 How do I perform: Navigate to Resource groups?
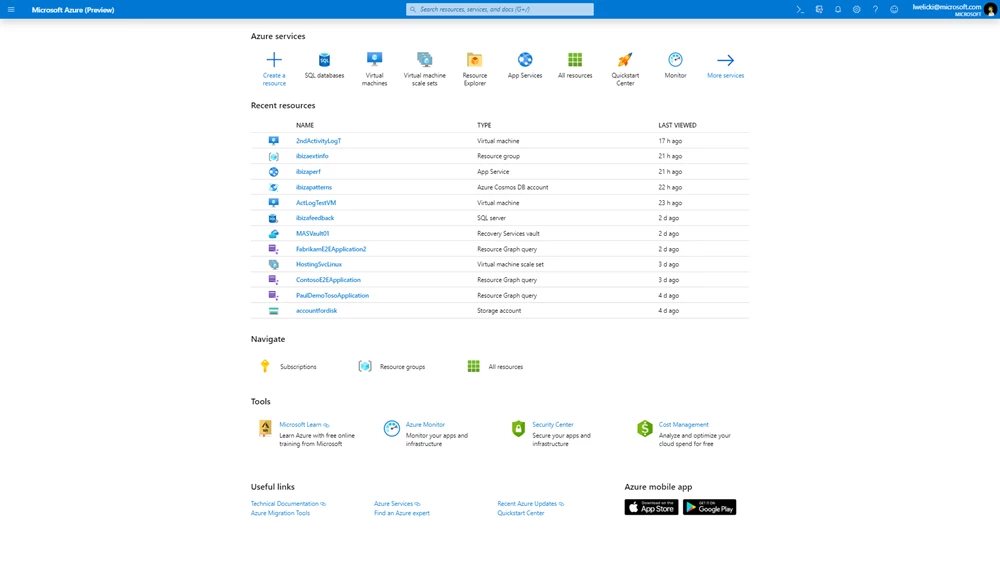point(402,367)
